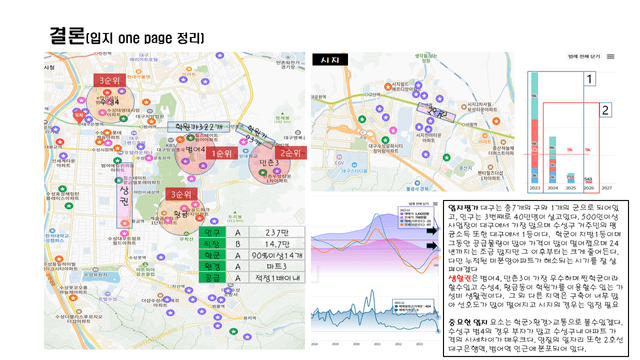This screenshot has width=640, height=360.
Task: Click the green 인구 table cell
Action: [x=212, y=232]
